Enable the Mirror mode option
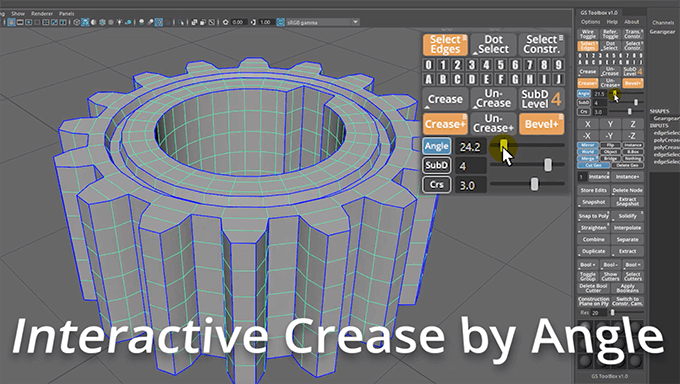Image resolution: width=680 pixels, height=384 pixels. pyautogui.click(x=588, y=145)
